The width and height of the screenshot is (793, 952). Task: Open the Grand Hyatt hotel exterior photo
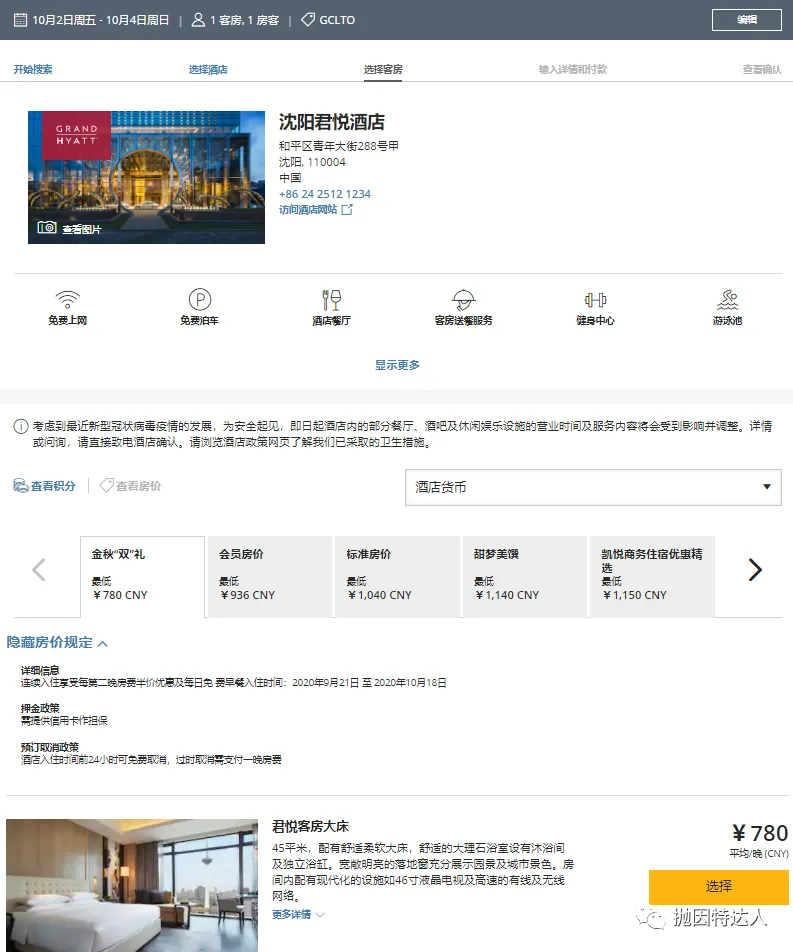click(x=146, y=177)
